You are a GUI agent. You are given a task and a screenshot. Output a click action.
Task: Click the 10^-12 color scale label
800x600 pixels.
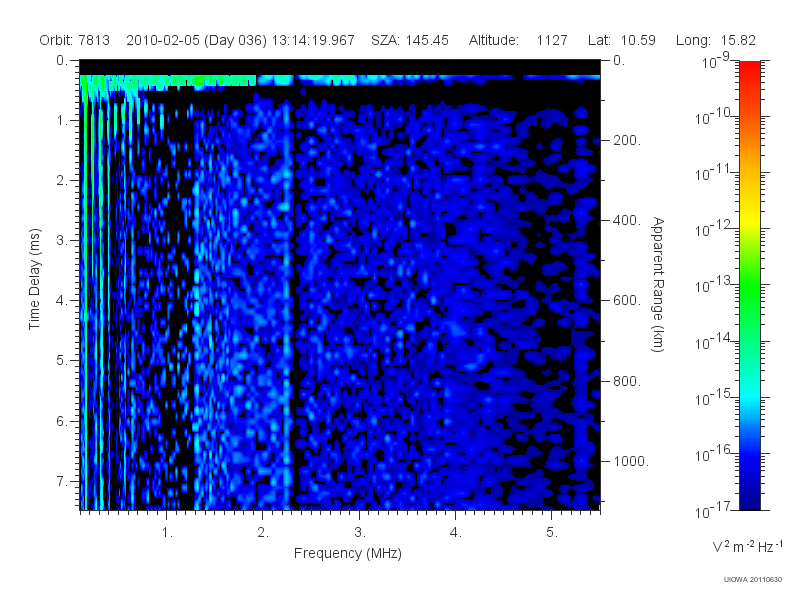point(713,229)
